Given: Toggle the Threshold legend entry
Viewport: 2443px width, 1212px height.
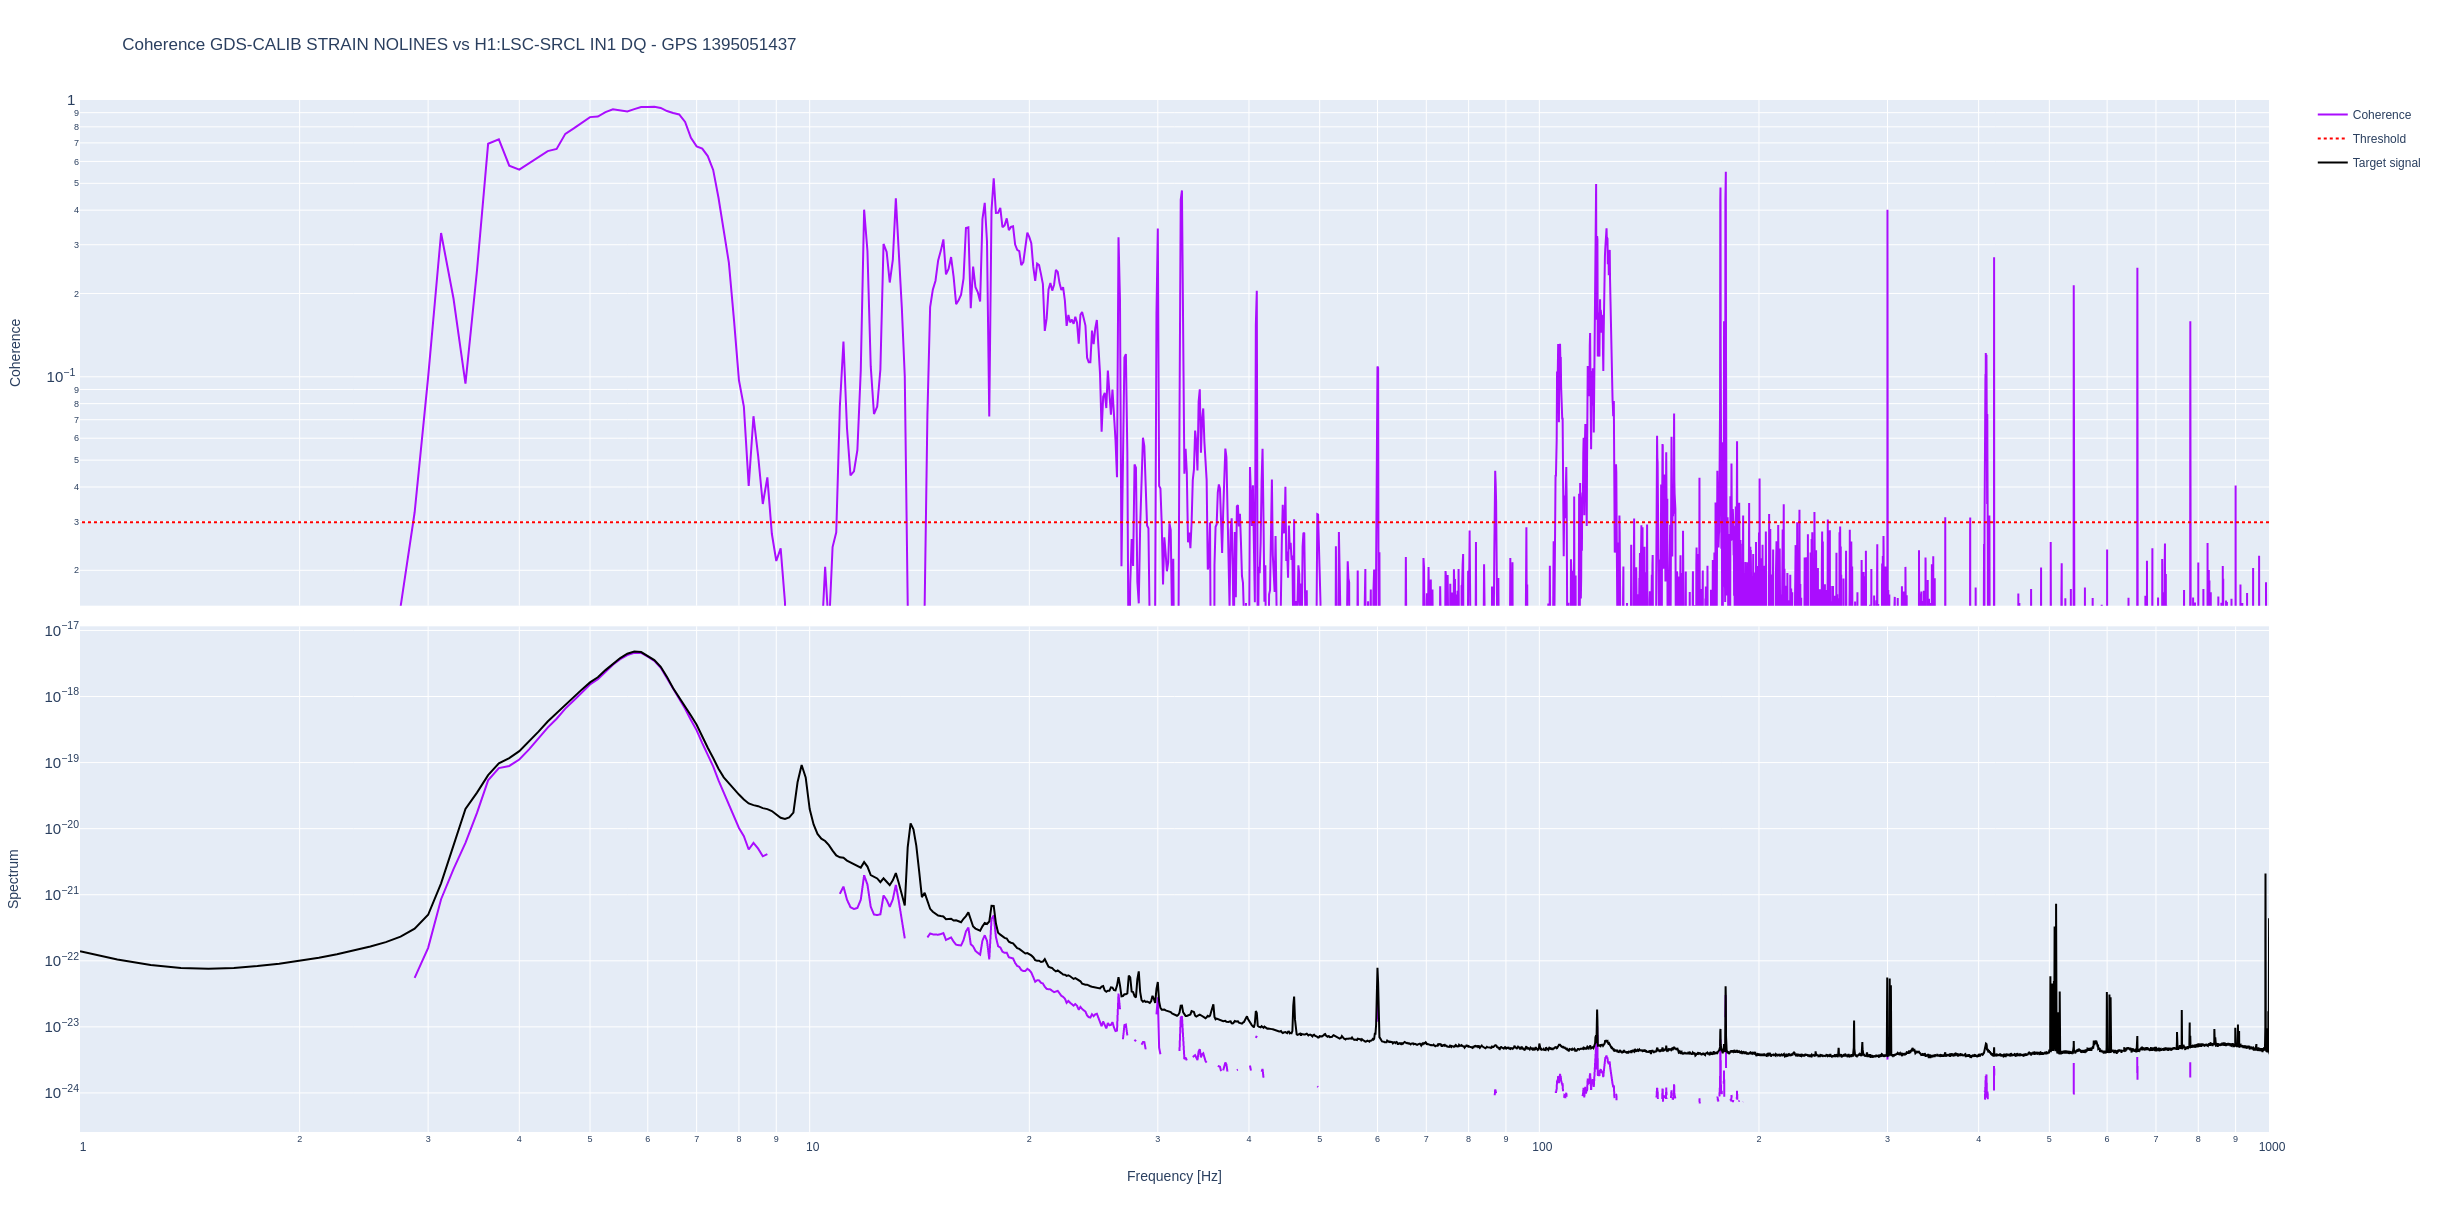Looking at the screenshot, I should coord(2378,139).
